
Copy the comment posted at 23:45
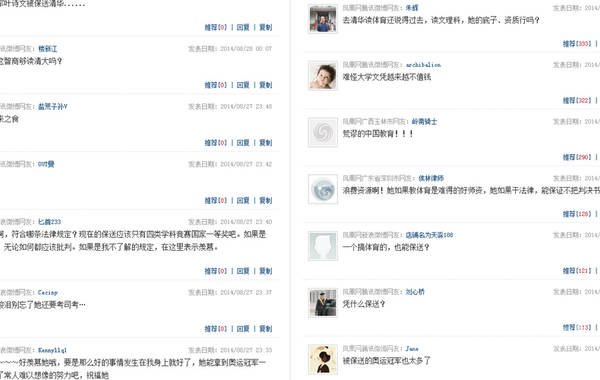266,142
